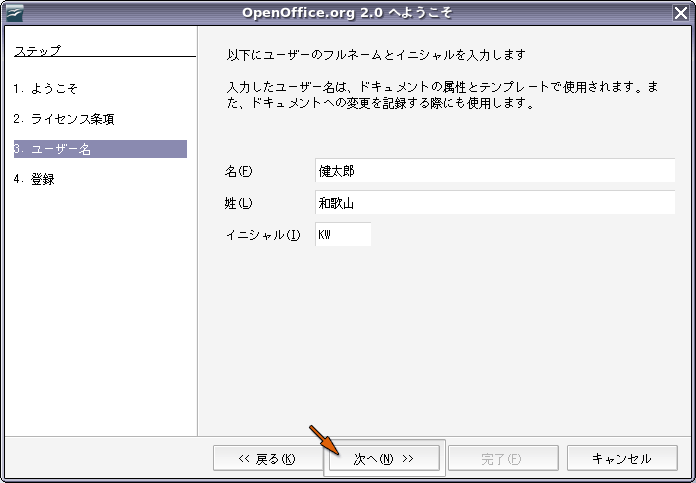Select highlighted step 3. ユーザー名
The width and height of the screenshot is (696, 483).
[x=100, y=149]
